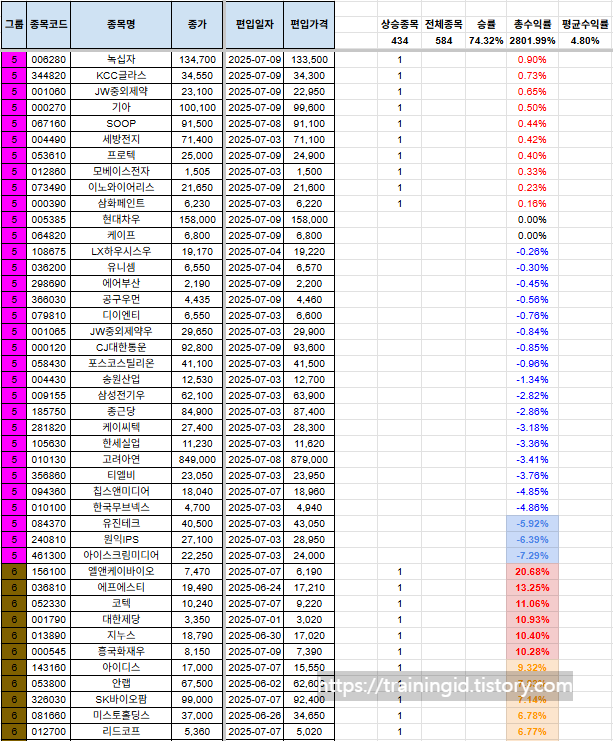Select the 에프에스티 name cell

(x=121, y=588)
